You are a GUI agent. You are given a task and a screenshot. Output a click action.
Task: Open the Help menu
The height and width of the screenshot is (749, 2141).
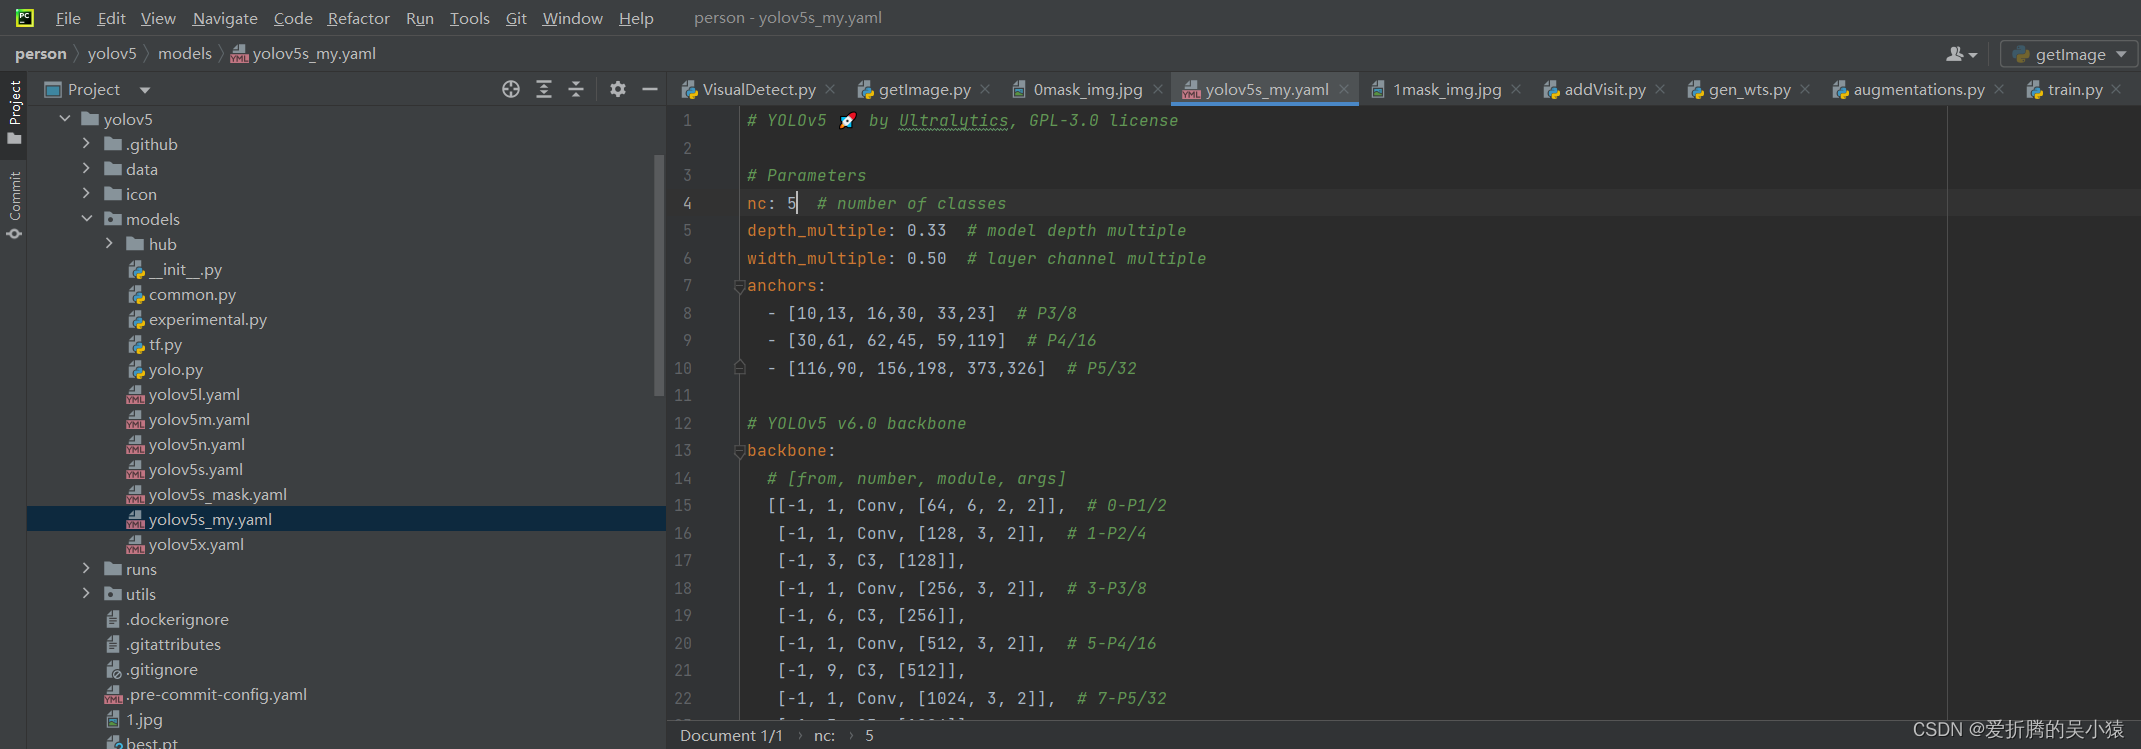point(636,18)
